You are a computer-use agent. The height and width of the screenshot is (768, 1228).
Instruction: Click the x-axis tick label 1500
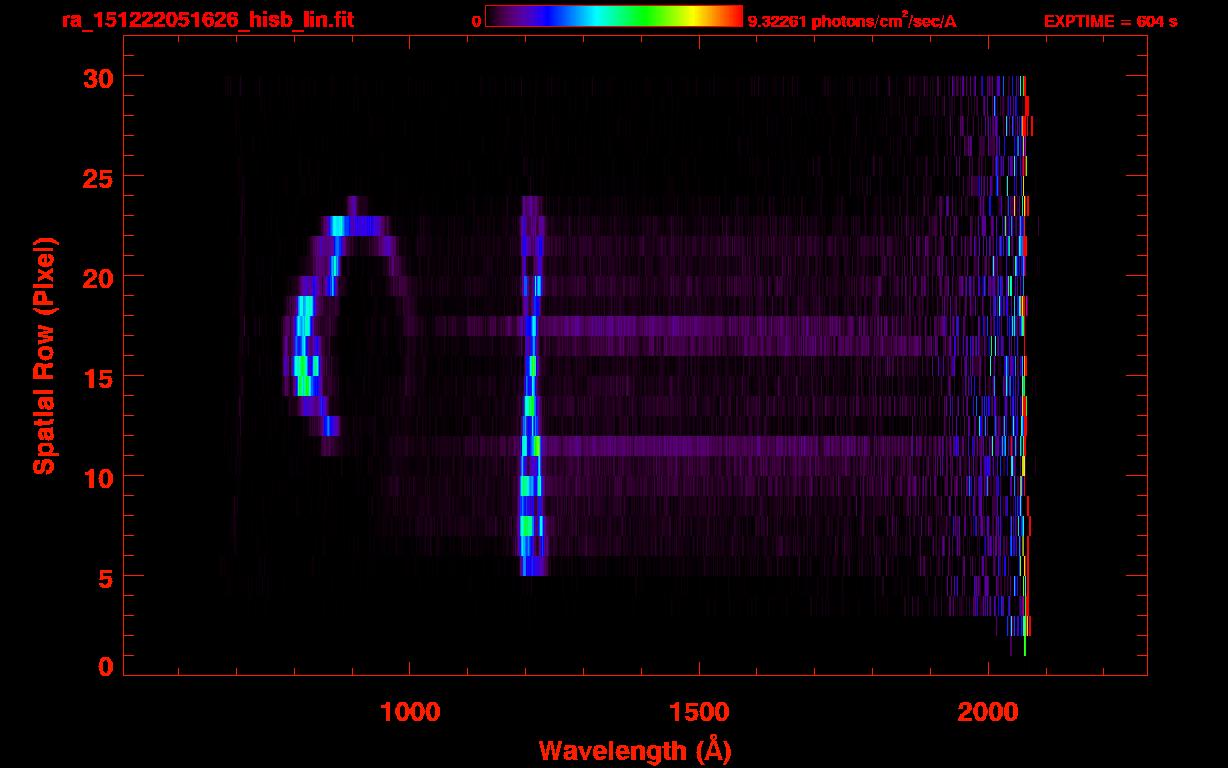point(699,712)
